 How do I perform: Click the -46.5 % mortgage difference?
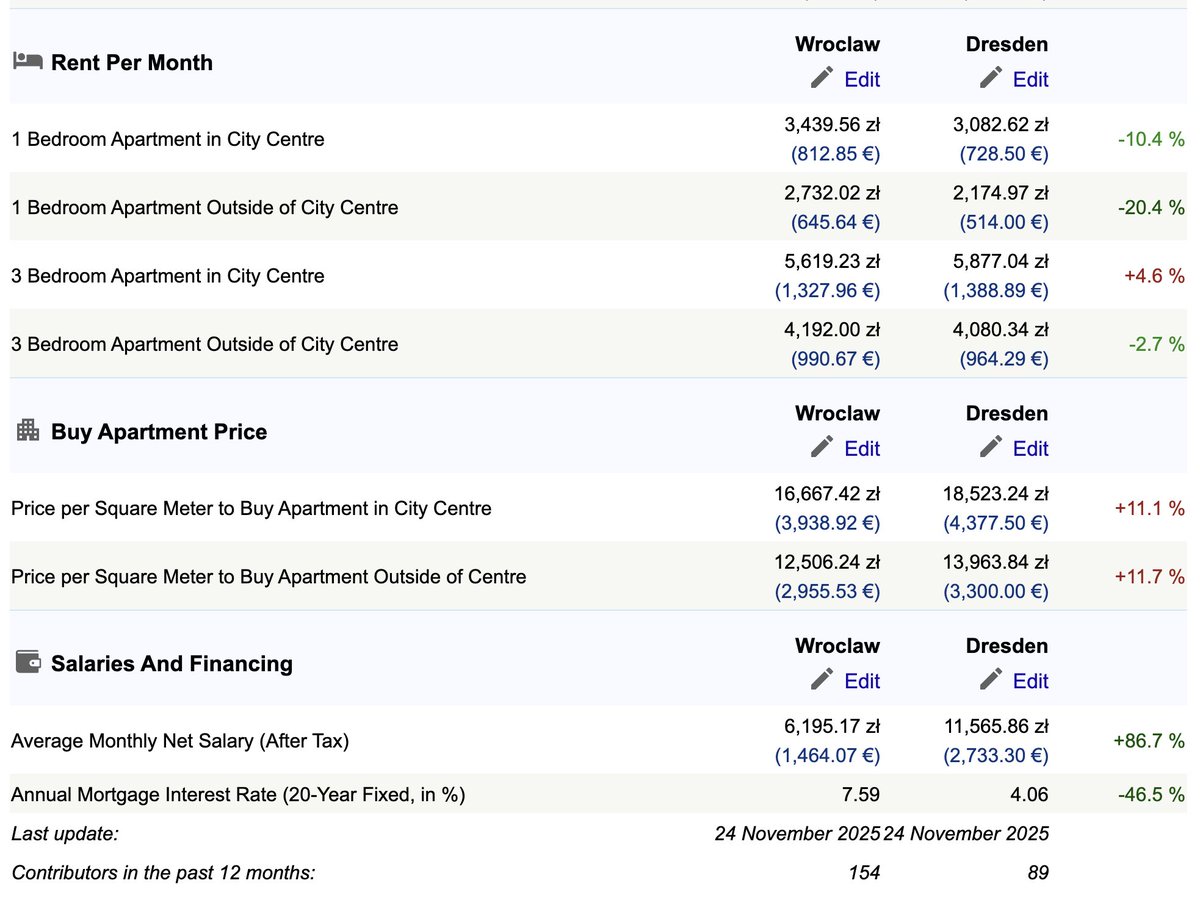tap(1151, 795)
